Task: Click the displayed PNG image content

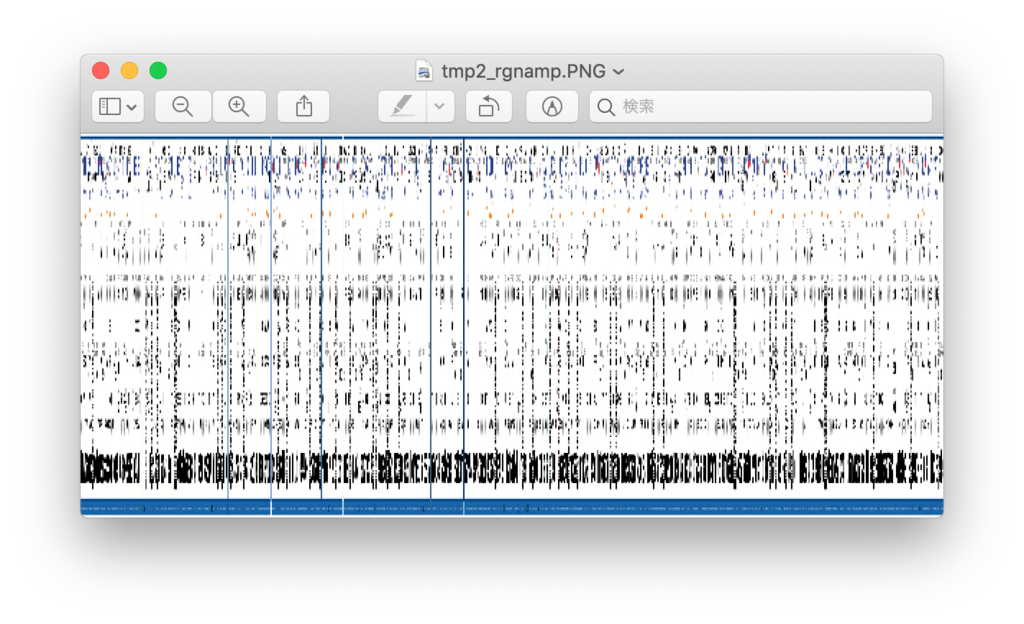Action: pyautogui.click(x=512, y=326)
